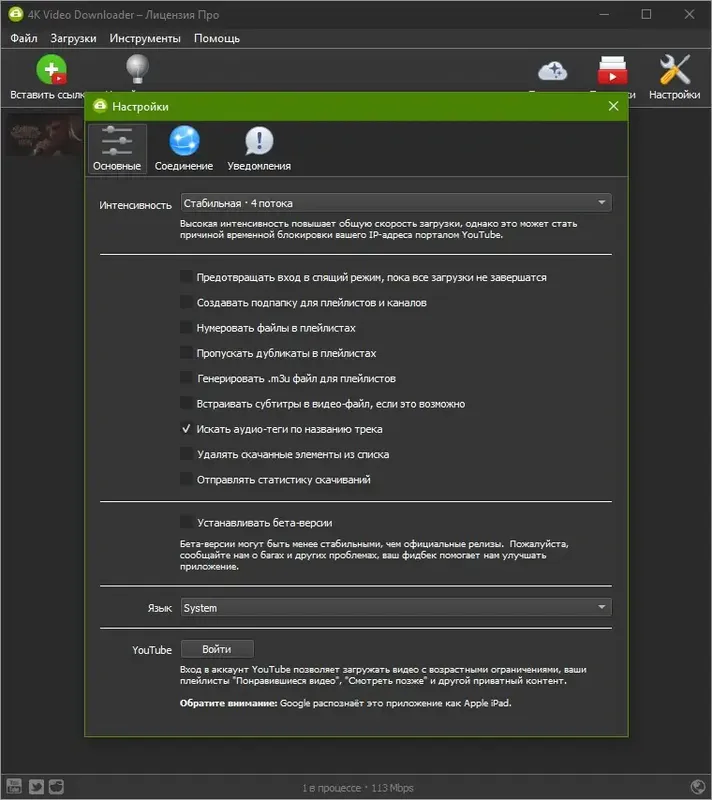712x800 pixels.
Task: Click the globe icon at bottom right
Action: (697, 787)
